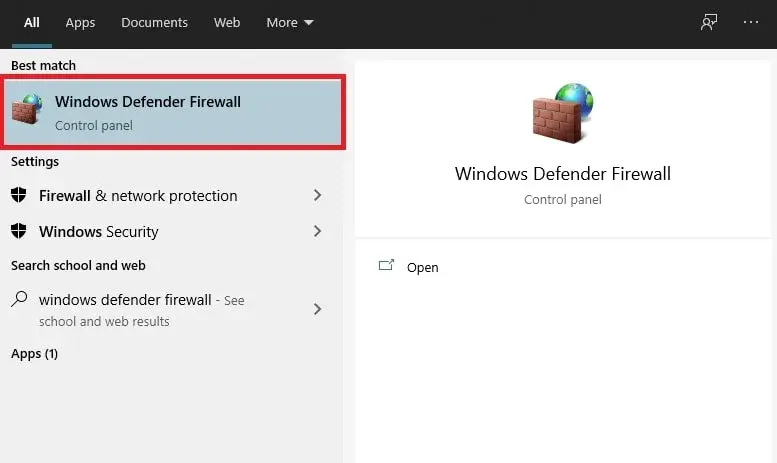Click shield icon beside Firewall & network protection
The height and width of the screenshot is (463, 777).
19,195
